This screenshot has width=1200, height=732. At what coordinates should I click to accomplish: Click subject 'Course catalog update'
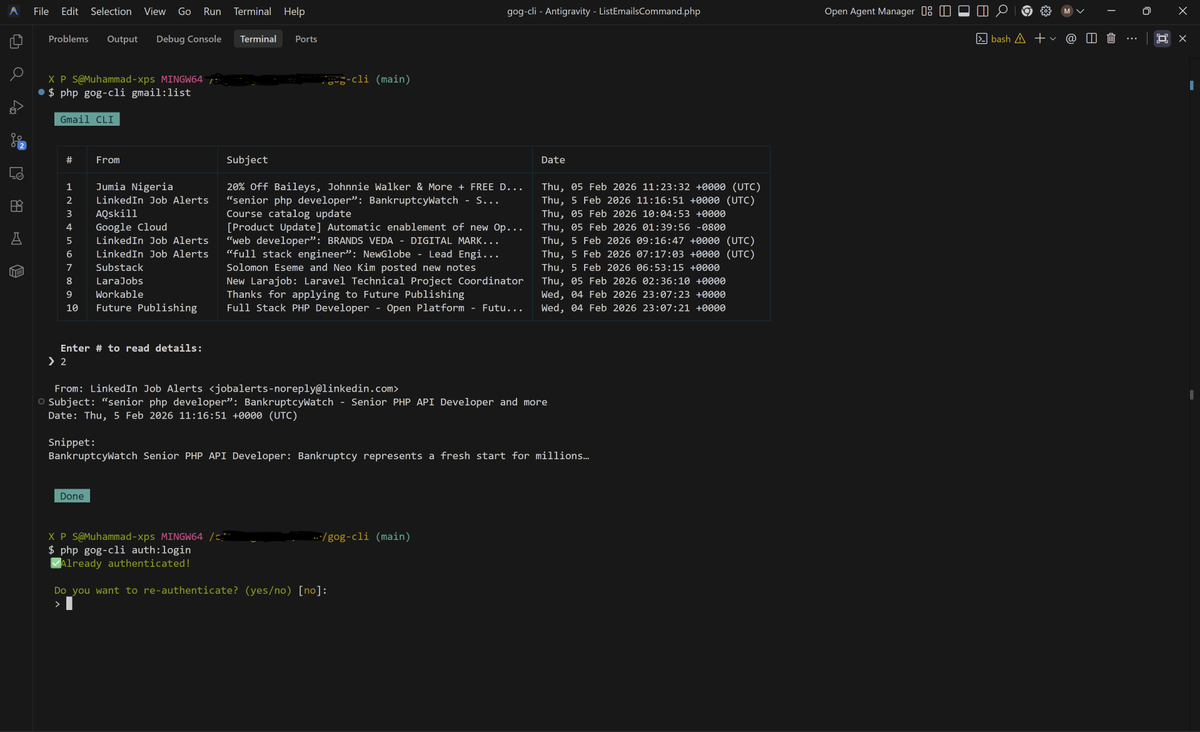click(289, 214)
